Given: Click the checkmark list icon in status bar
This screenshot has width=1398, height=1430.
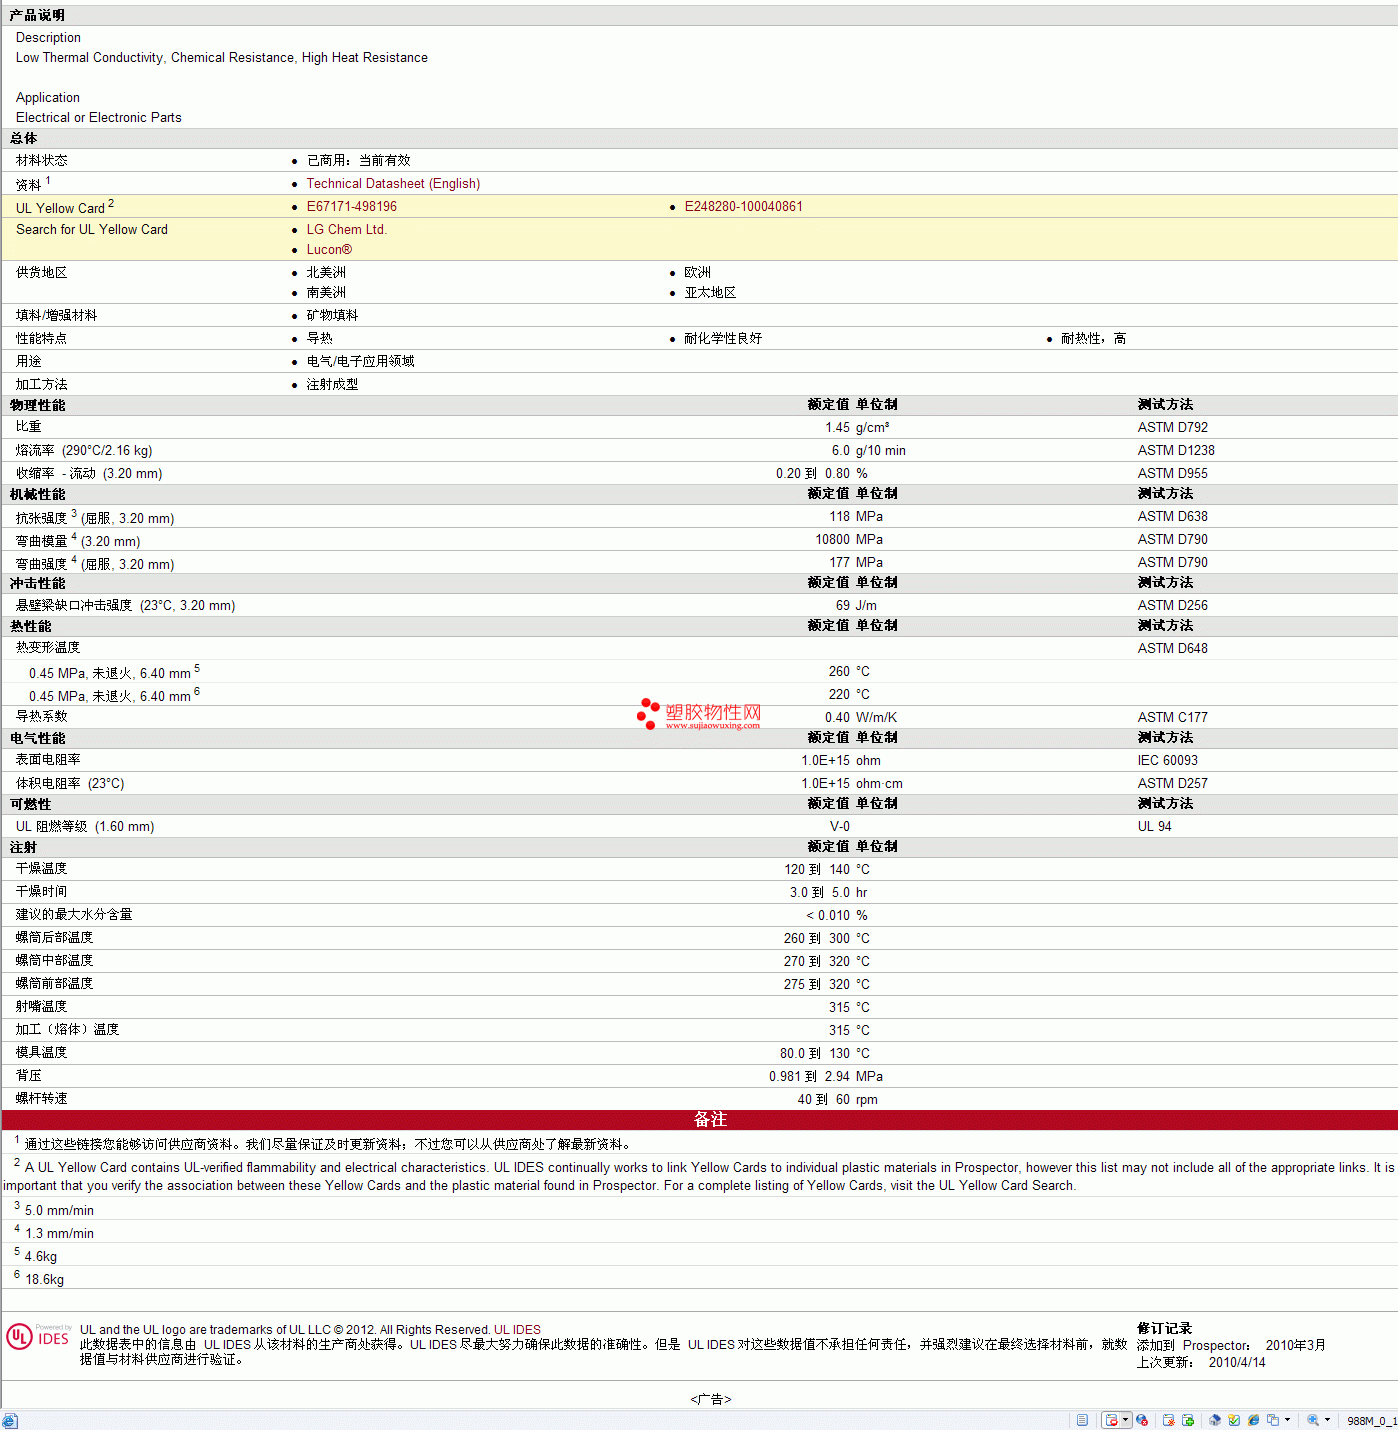Looking at the screenshot, I should coord(1234,1420).
